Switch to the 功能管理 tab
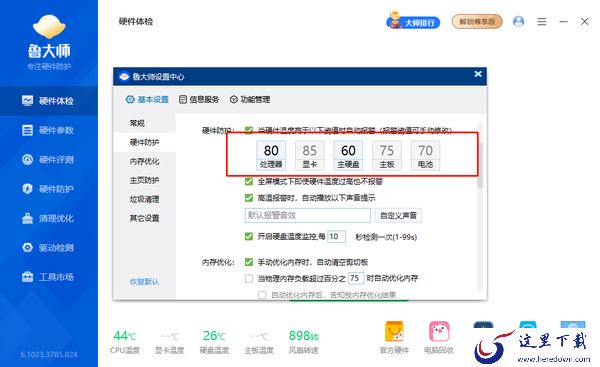Image resolution: width=600 pixels, height=367 pixels. click(x=250, y=99)
